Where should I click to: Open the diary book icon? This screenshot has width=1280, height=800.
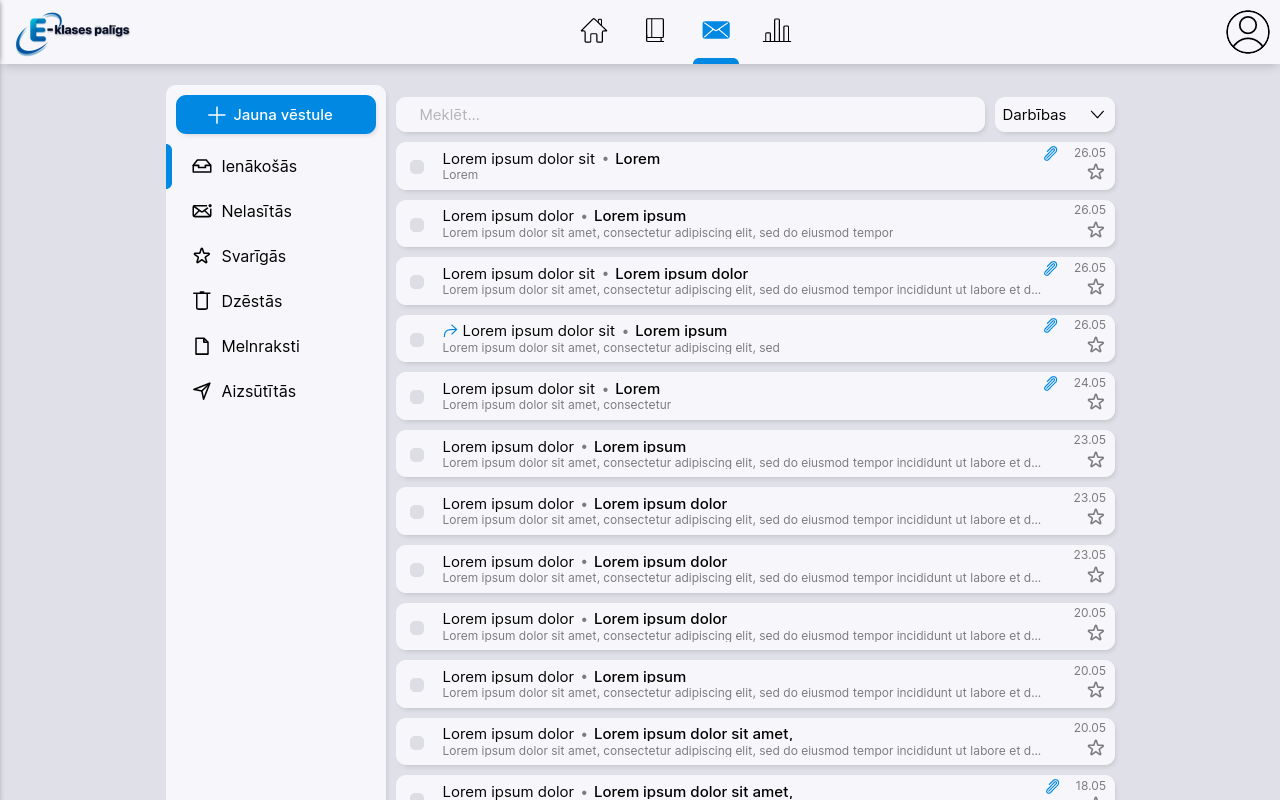pyautogui.click(x=655, y=31)
